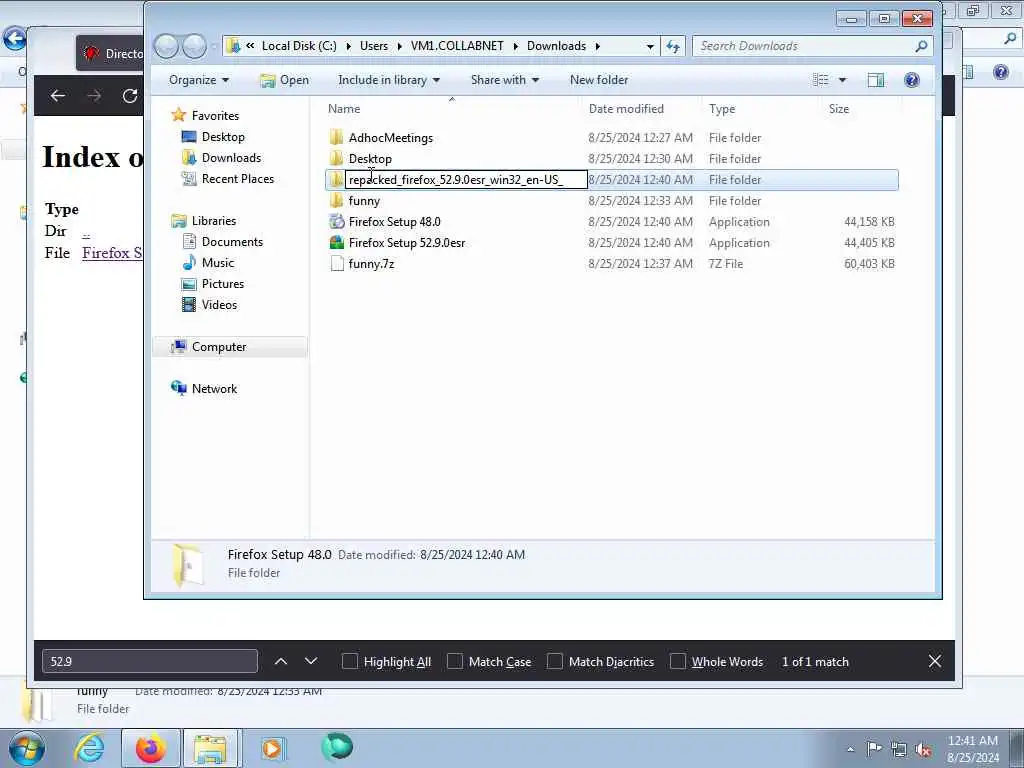
Task: Select Firefox Setup 48.0 application icon
Action: (336, 221)
